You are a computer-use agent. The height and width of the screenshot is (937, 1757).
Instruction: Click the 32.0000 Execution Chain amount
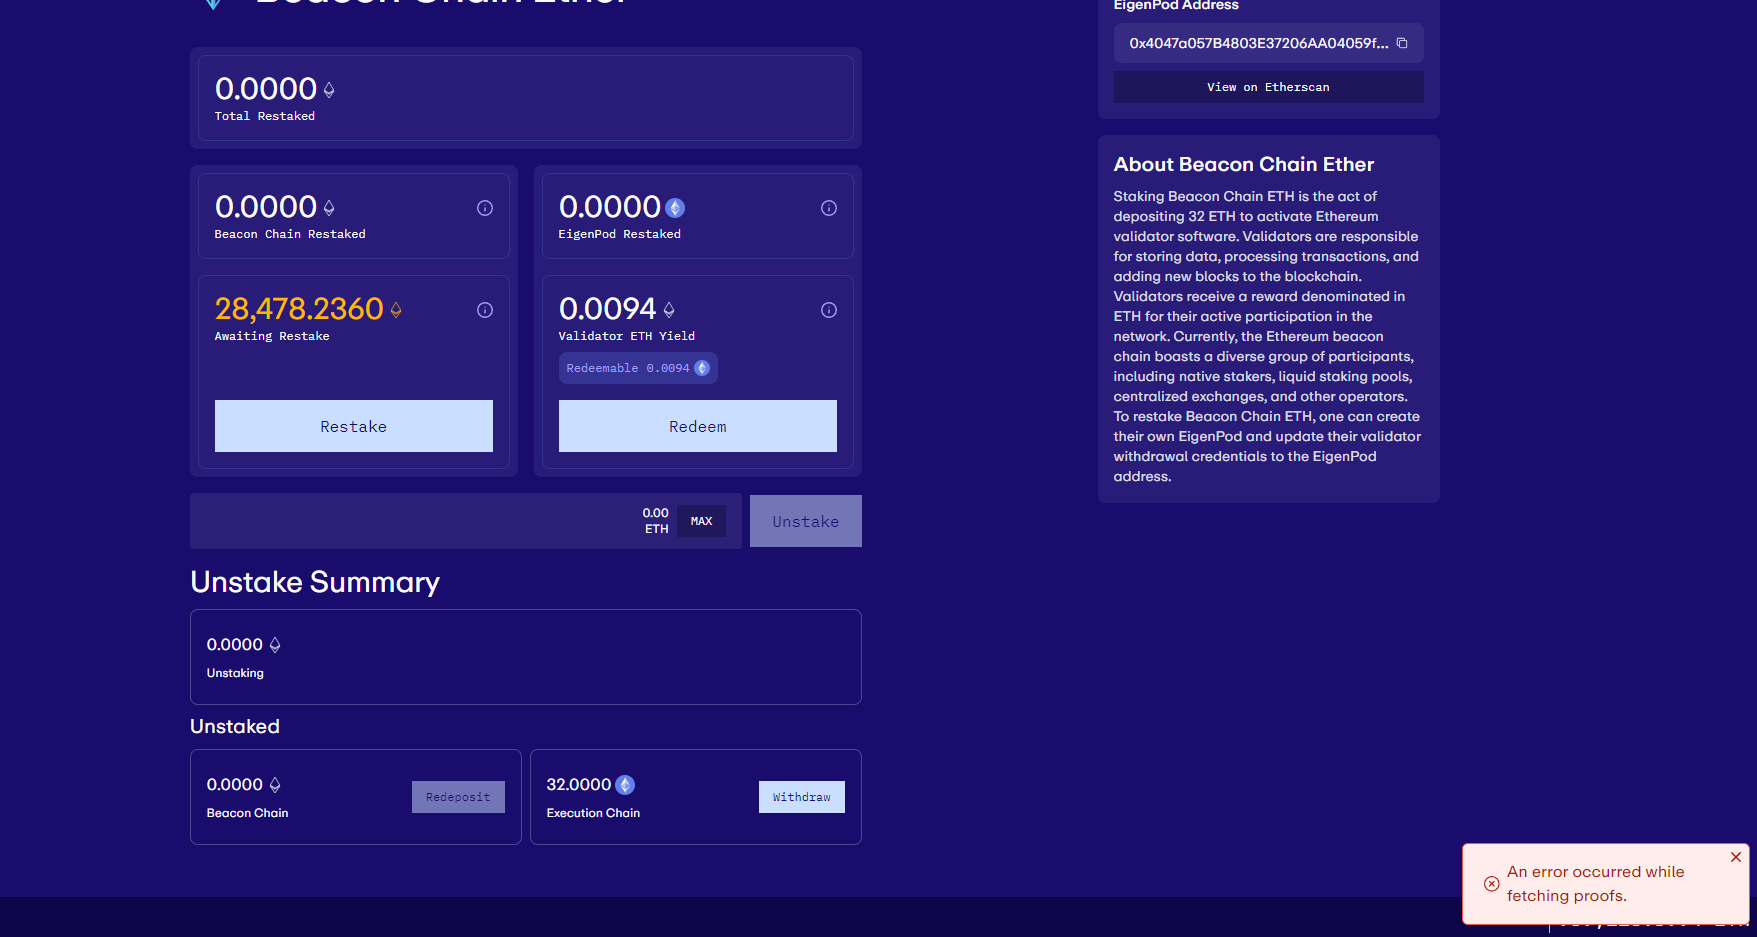(579, 785)
